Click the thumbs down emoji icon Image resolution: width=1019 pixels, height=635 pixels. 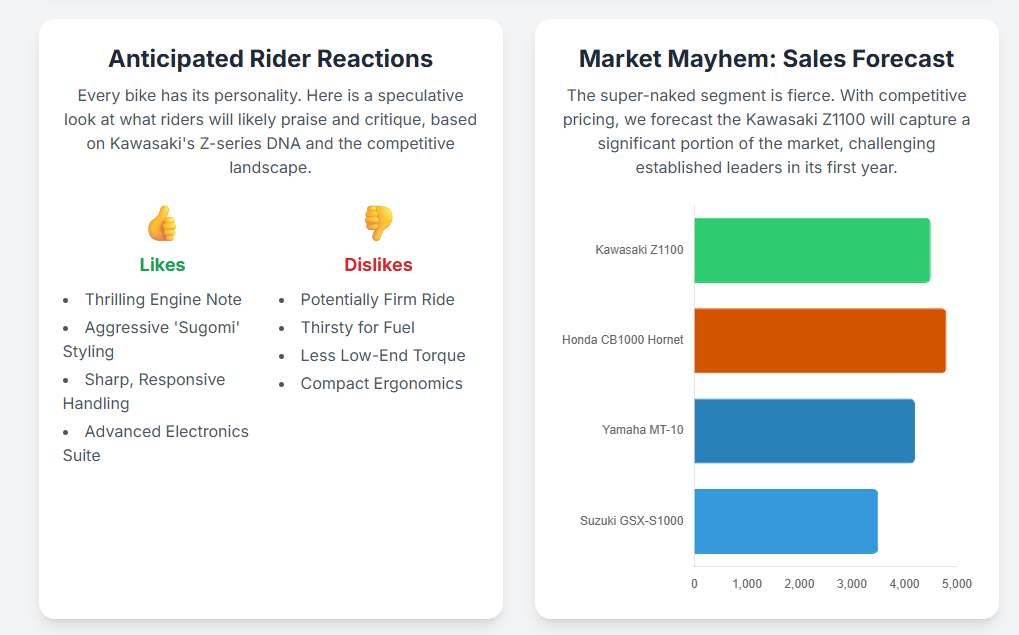(x=378, y=222)
